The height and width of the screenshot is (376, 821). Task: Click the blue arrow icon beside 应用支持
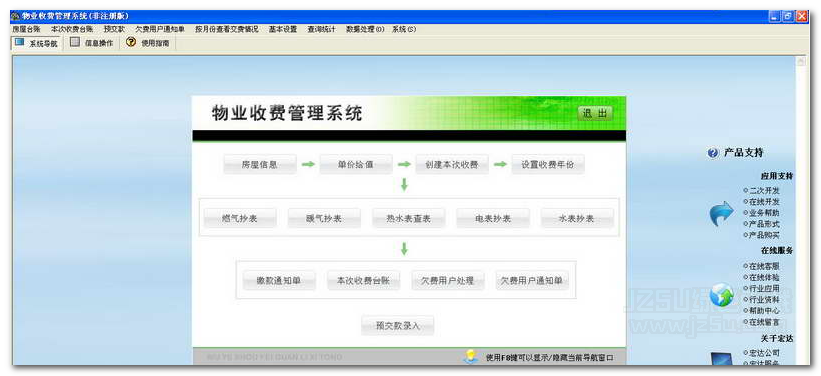pyautogui.click(x=722, y=214)
